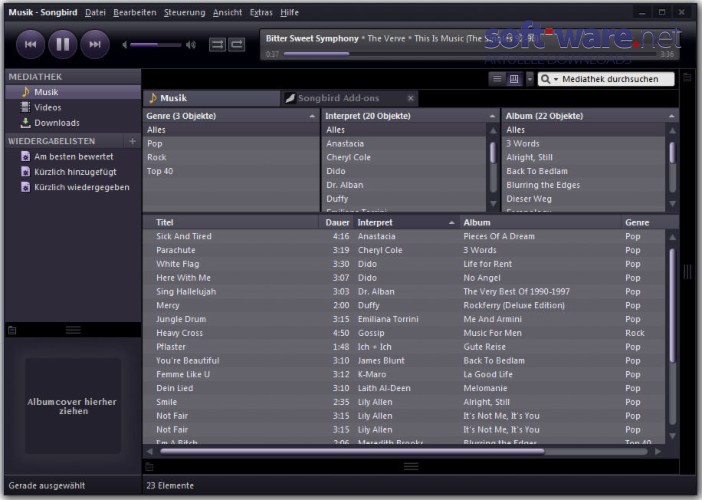
Task: Select the song Heavy Cross
Action: tap(404, 333)
